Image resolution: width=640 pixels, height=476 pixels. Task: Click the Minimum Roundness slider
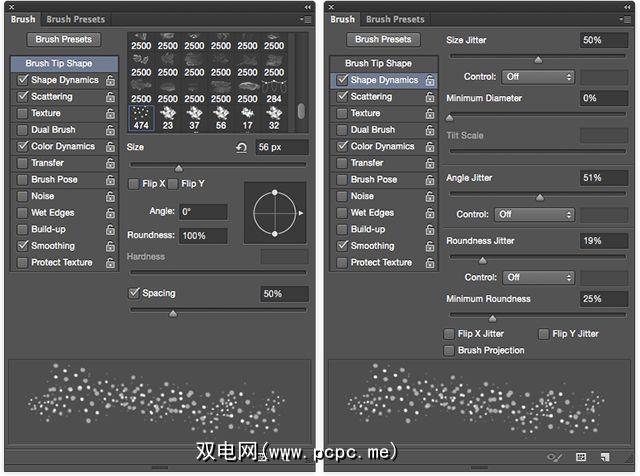538,315
